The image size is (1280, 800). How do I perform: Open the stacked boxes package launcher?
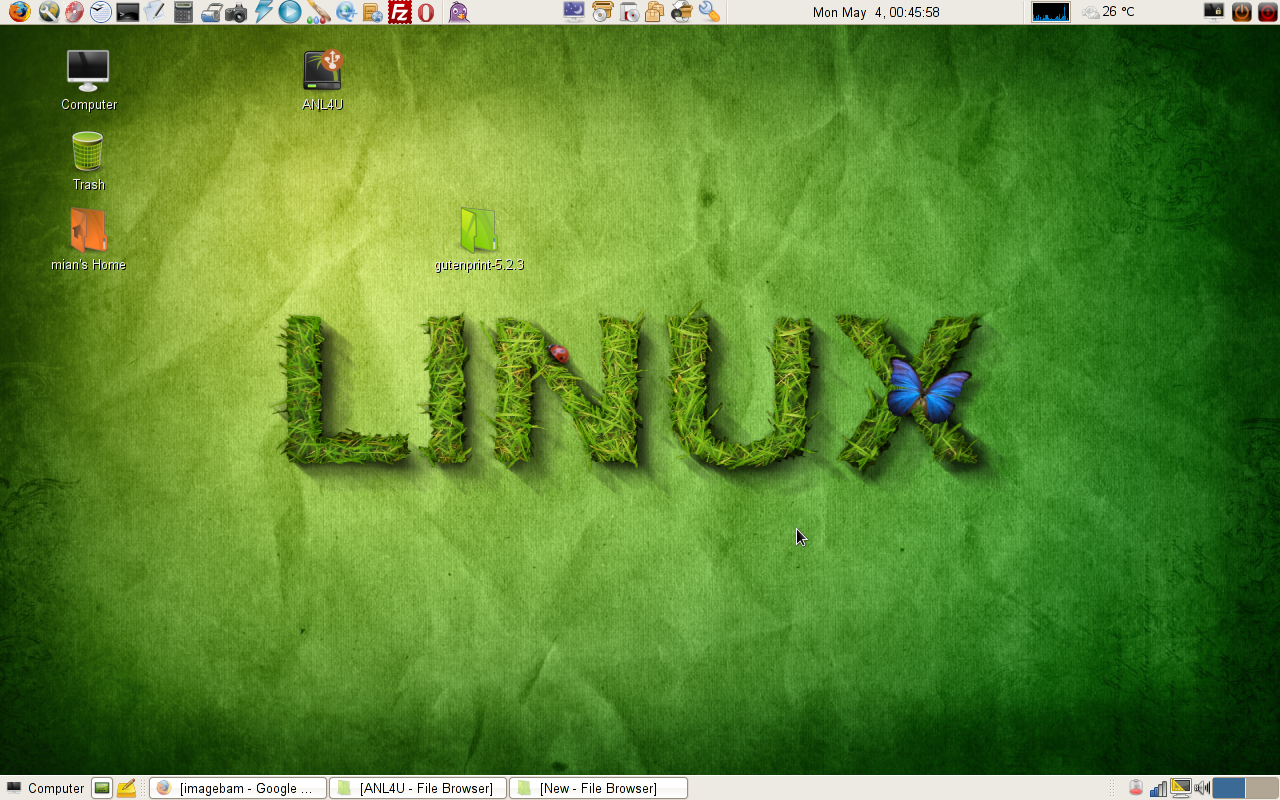(655, 12)
